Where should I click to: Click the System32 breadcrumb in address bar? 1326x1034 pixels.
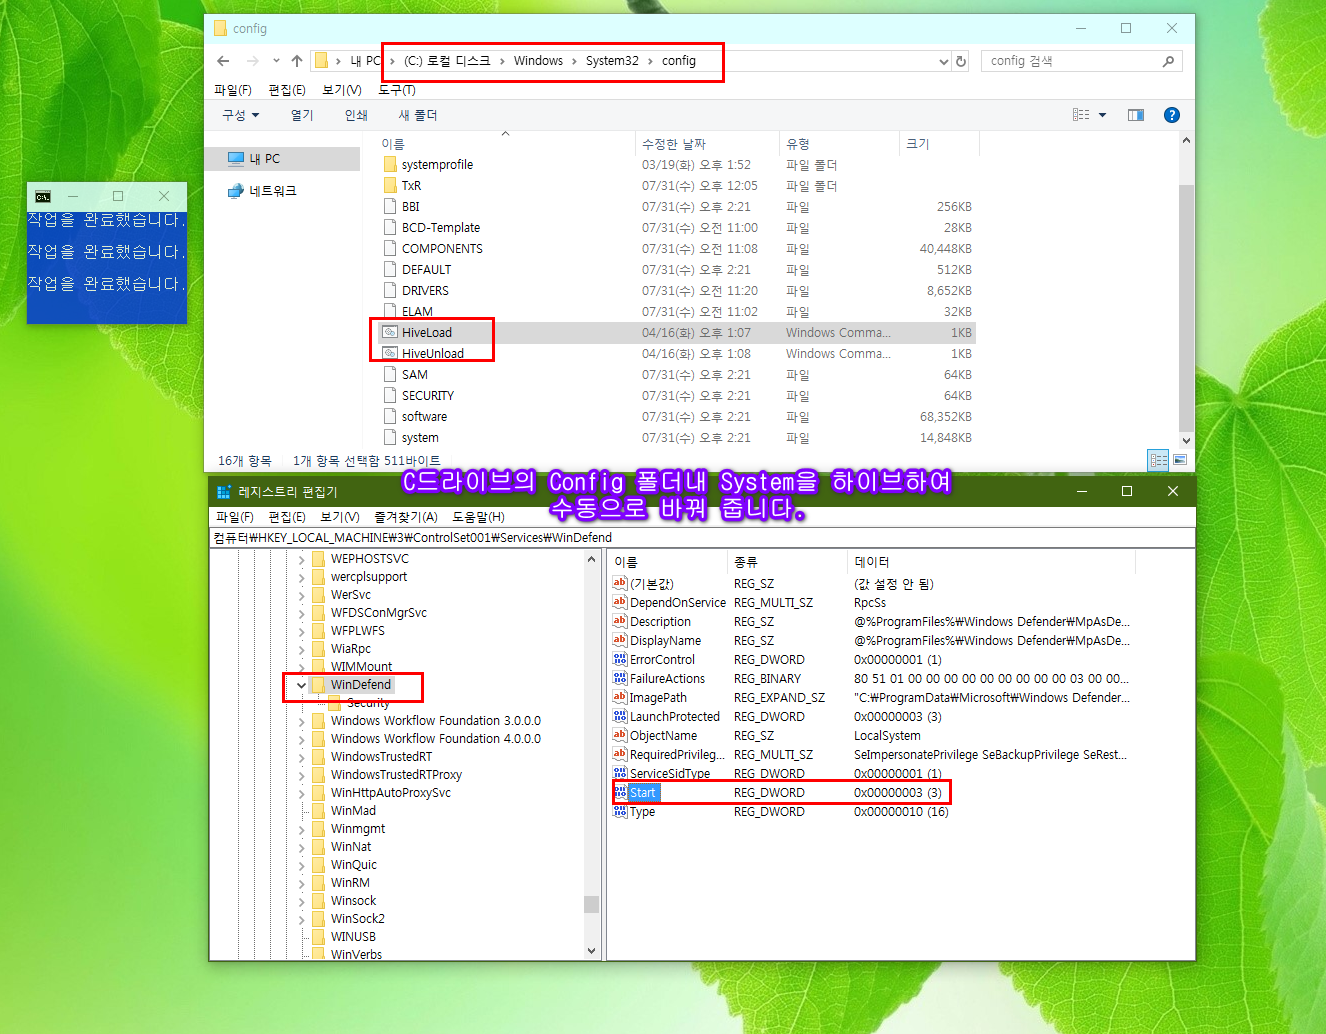612,61
